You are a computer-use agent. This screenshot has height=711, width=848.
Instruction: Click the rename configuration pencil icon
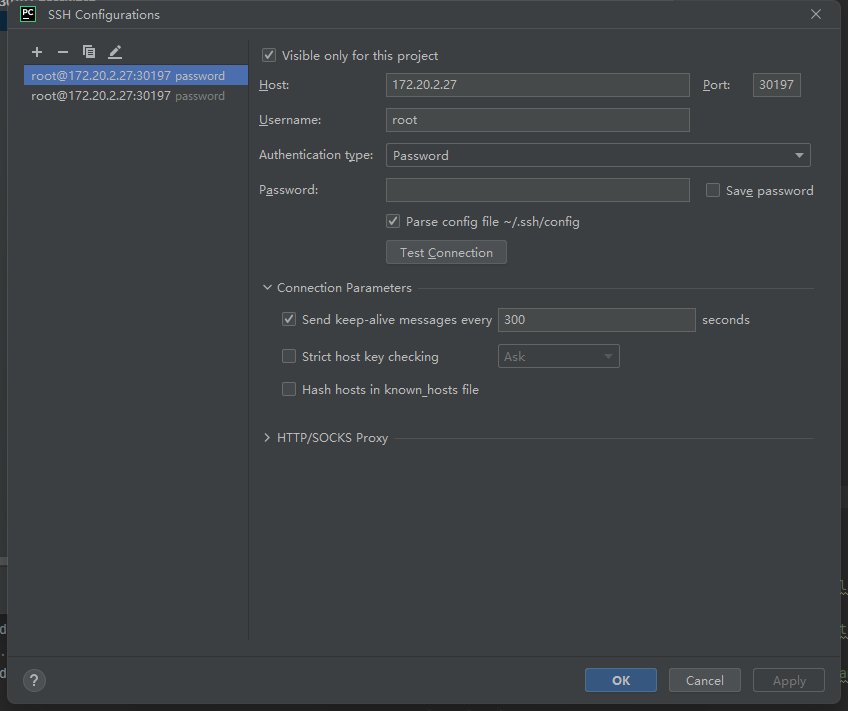click(x=115, y=52)
